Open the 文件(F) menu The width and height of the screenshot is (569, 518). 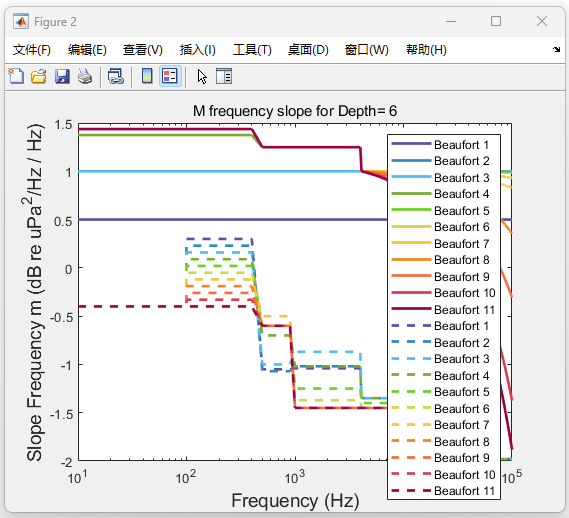point(32,50)
